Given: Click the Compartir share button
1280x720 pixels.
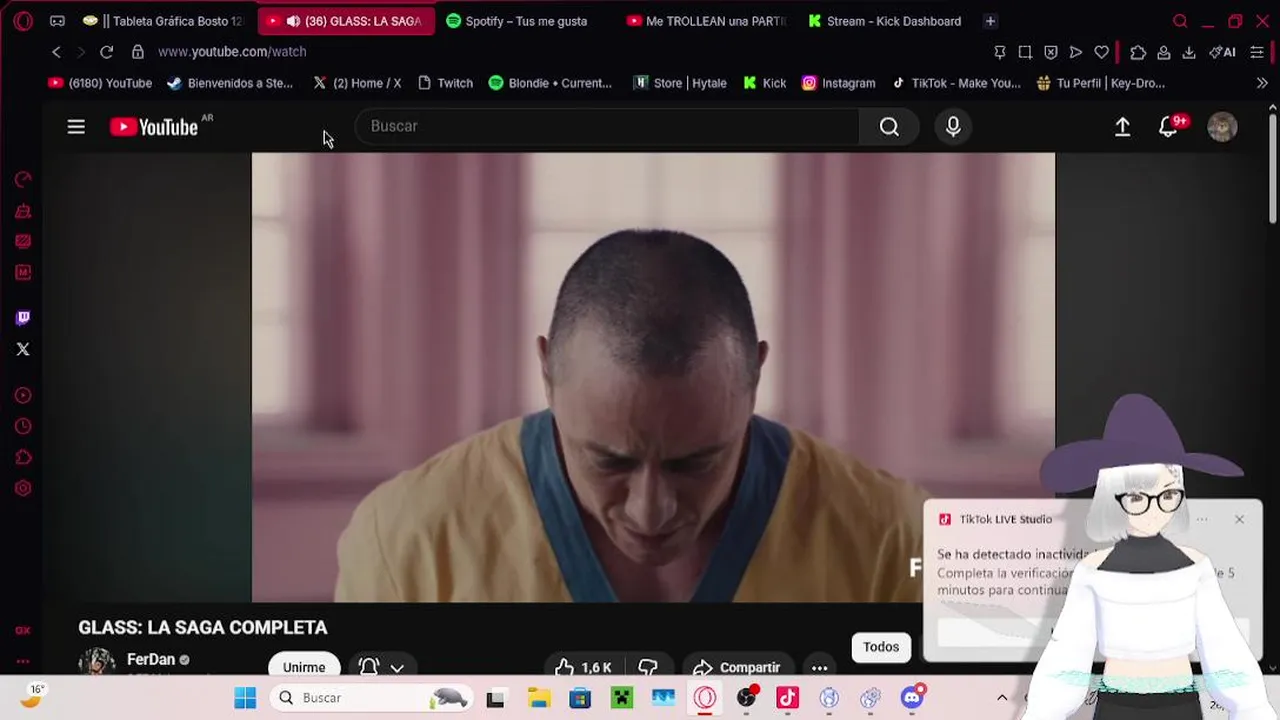Looking at the screenshot, I should point(736,668).
